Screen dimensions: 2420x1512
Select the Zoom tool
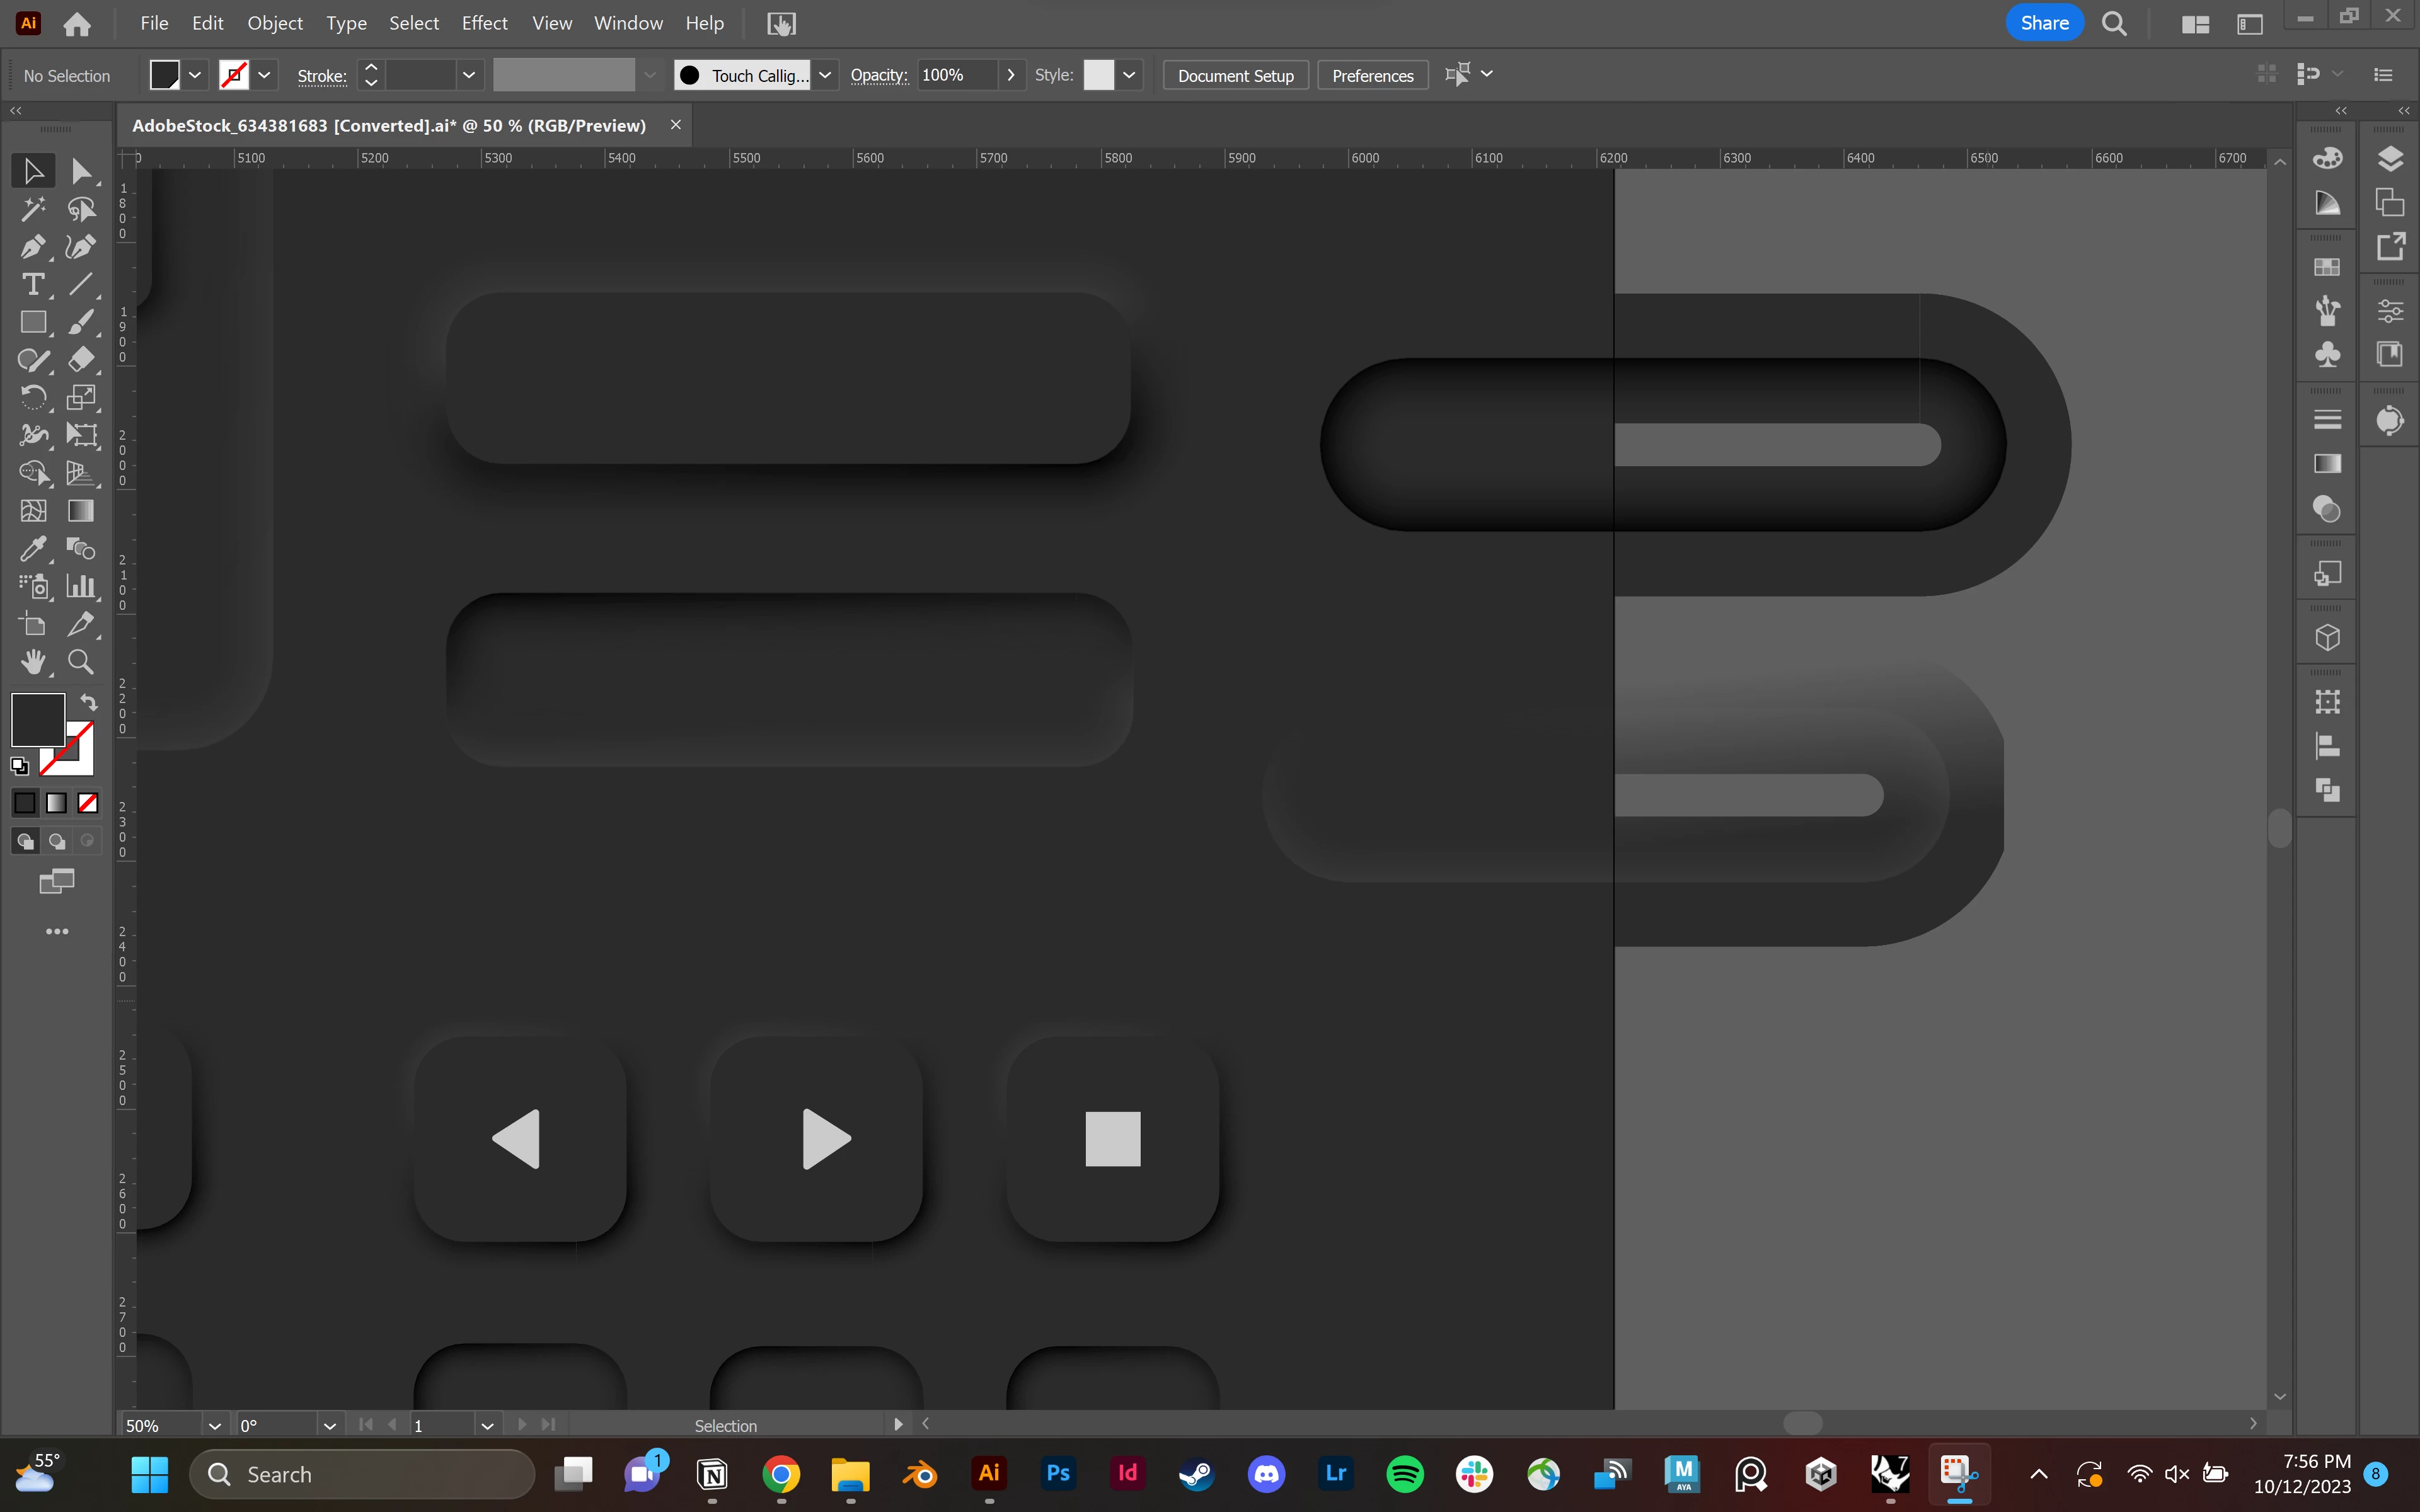point(80,662)
